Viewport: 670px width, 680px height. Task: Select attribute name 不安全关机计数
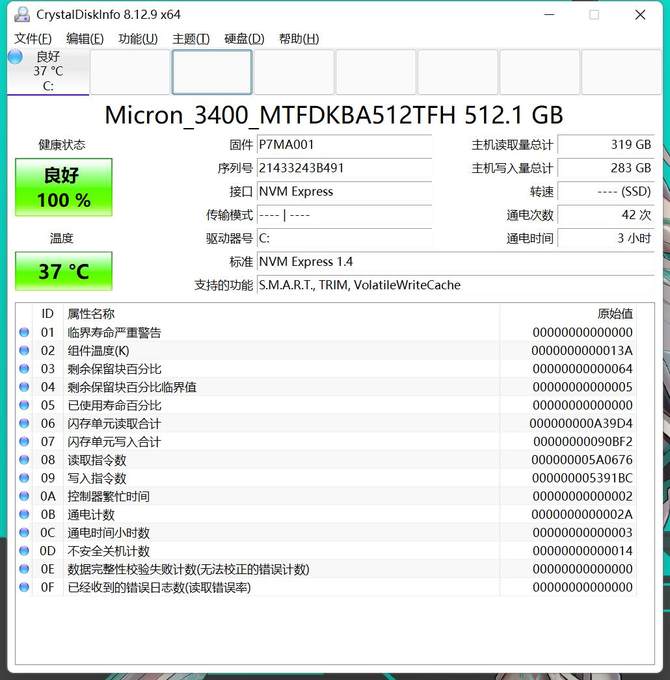point(108,551)
